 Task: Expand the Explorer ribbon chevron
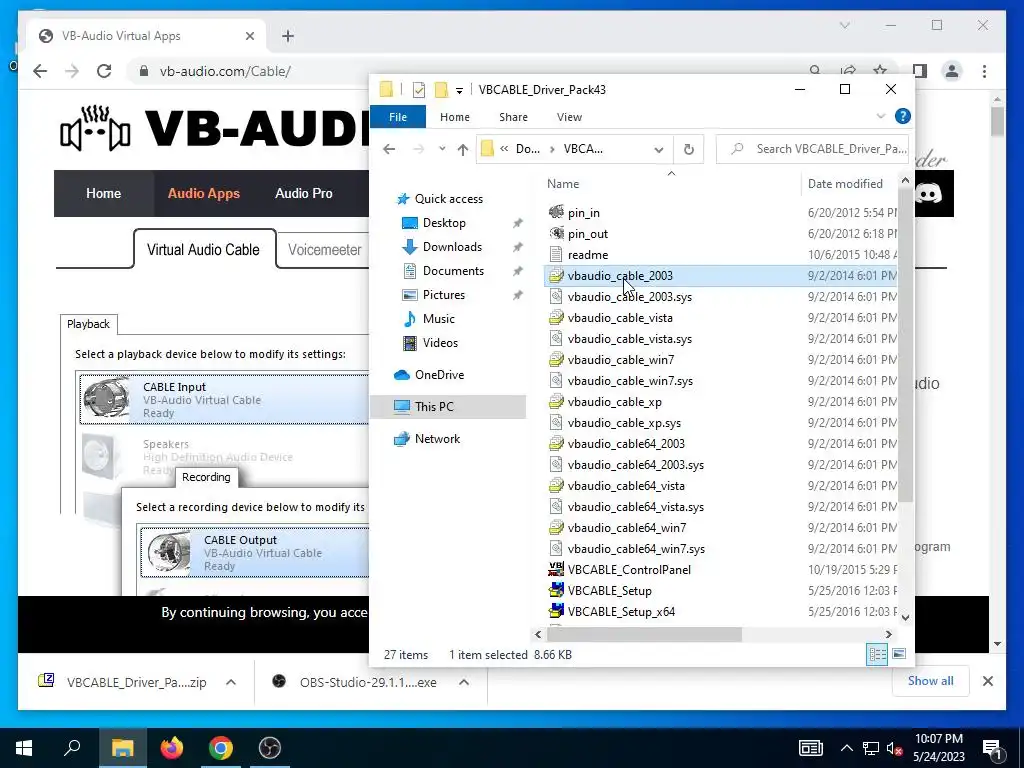(880, 116)
